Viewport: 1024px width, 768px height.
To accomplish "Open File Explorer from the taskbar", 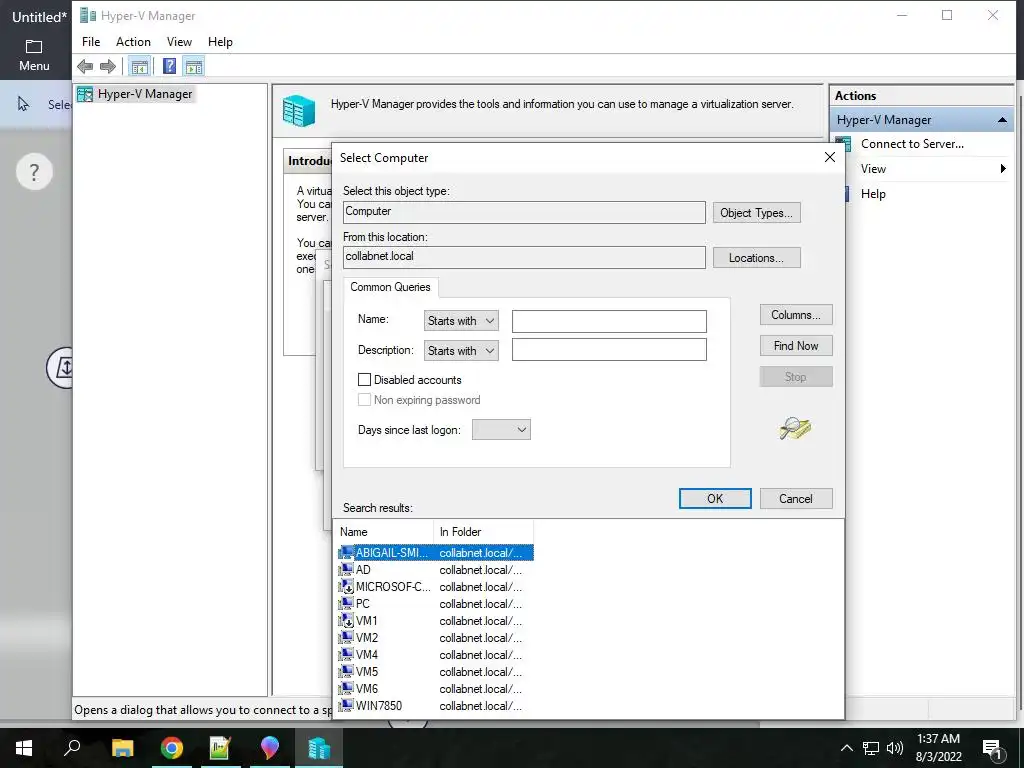I will pyautogui.click(x=122, y=748).
